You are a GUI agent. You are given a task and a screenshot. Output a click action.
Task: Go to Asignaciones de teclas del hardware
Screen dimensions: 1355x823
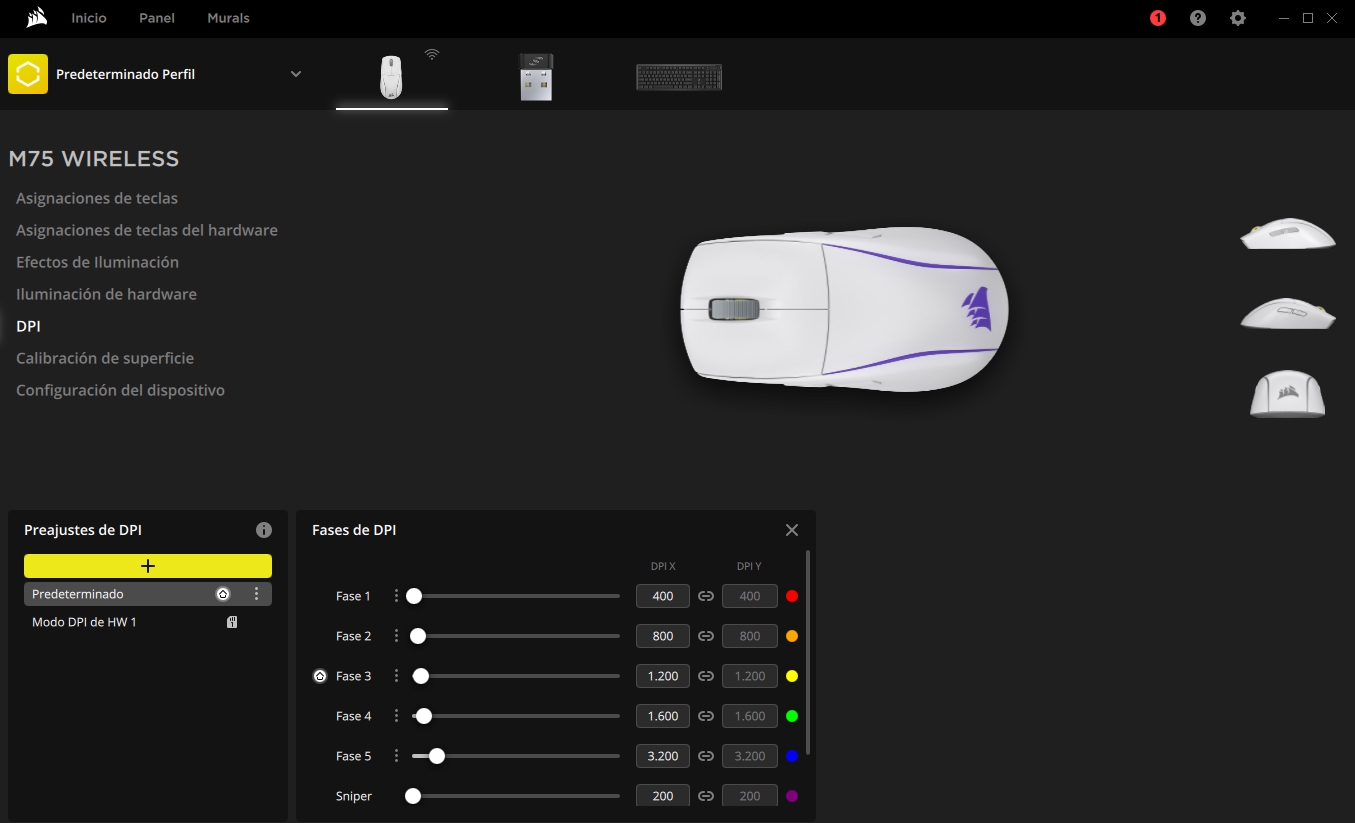147,230
